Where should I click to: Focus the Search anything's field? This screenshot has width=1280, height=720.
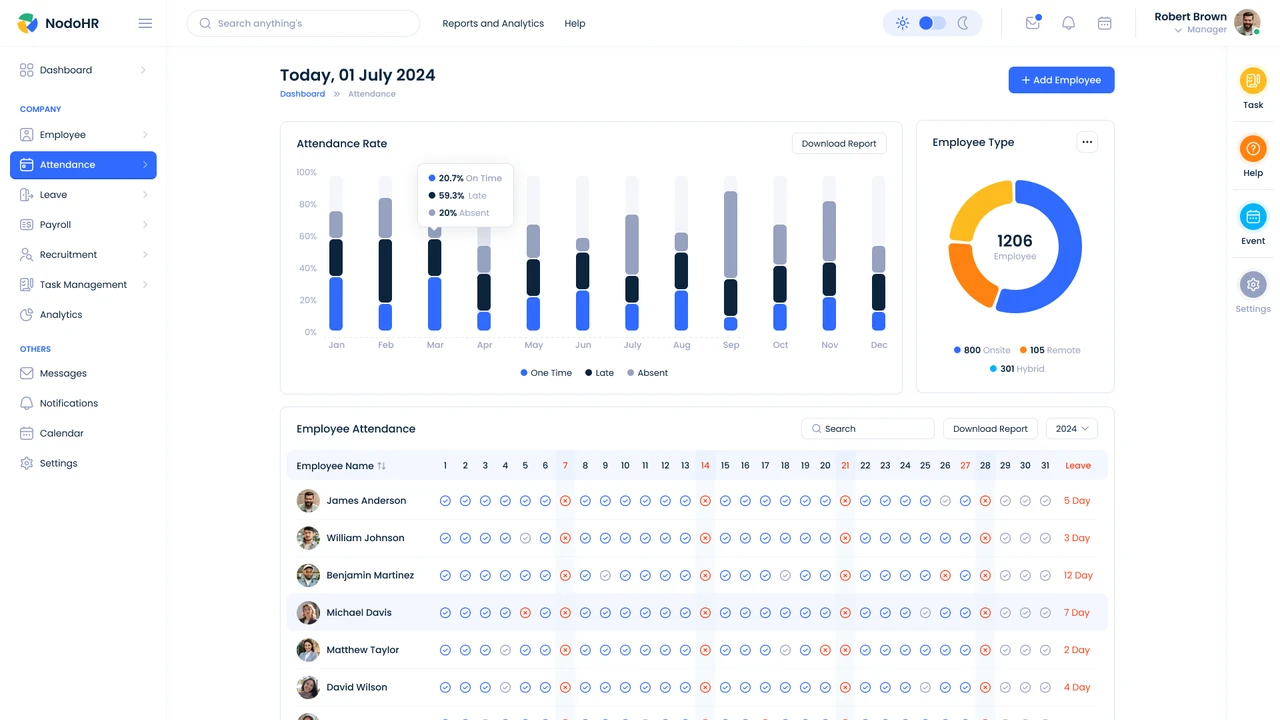tap(303, 23)
